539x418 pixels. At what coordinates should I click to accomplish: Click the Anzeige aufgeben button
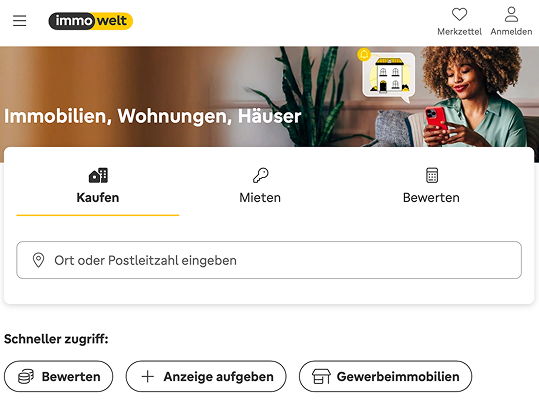click(206, 376)
